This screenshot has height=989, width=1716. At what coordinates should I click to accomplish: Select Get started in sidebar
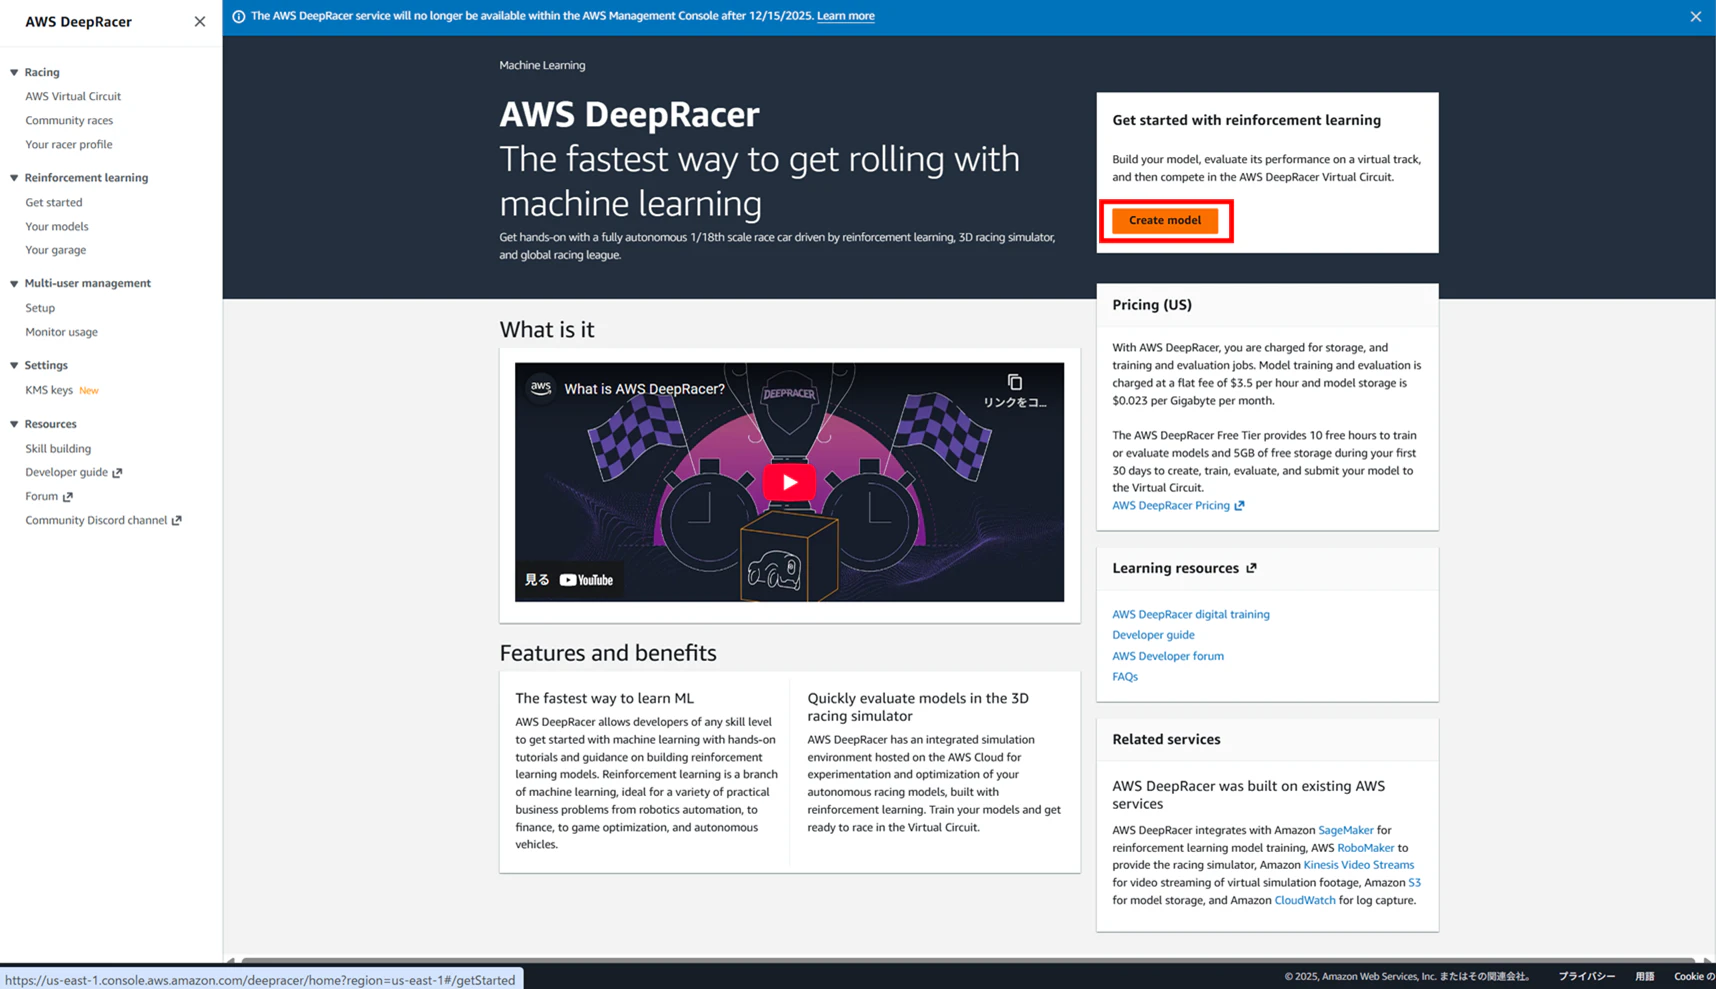[54, 202]
